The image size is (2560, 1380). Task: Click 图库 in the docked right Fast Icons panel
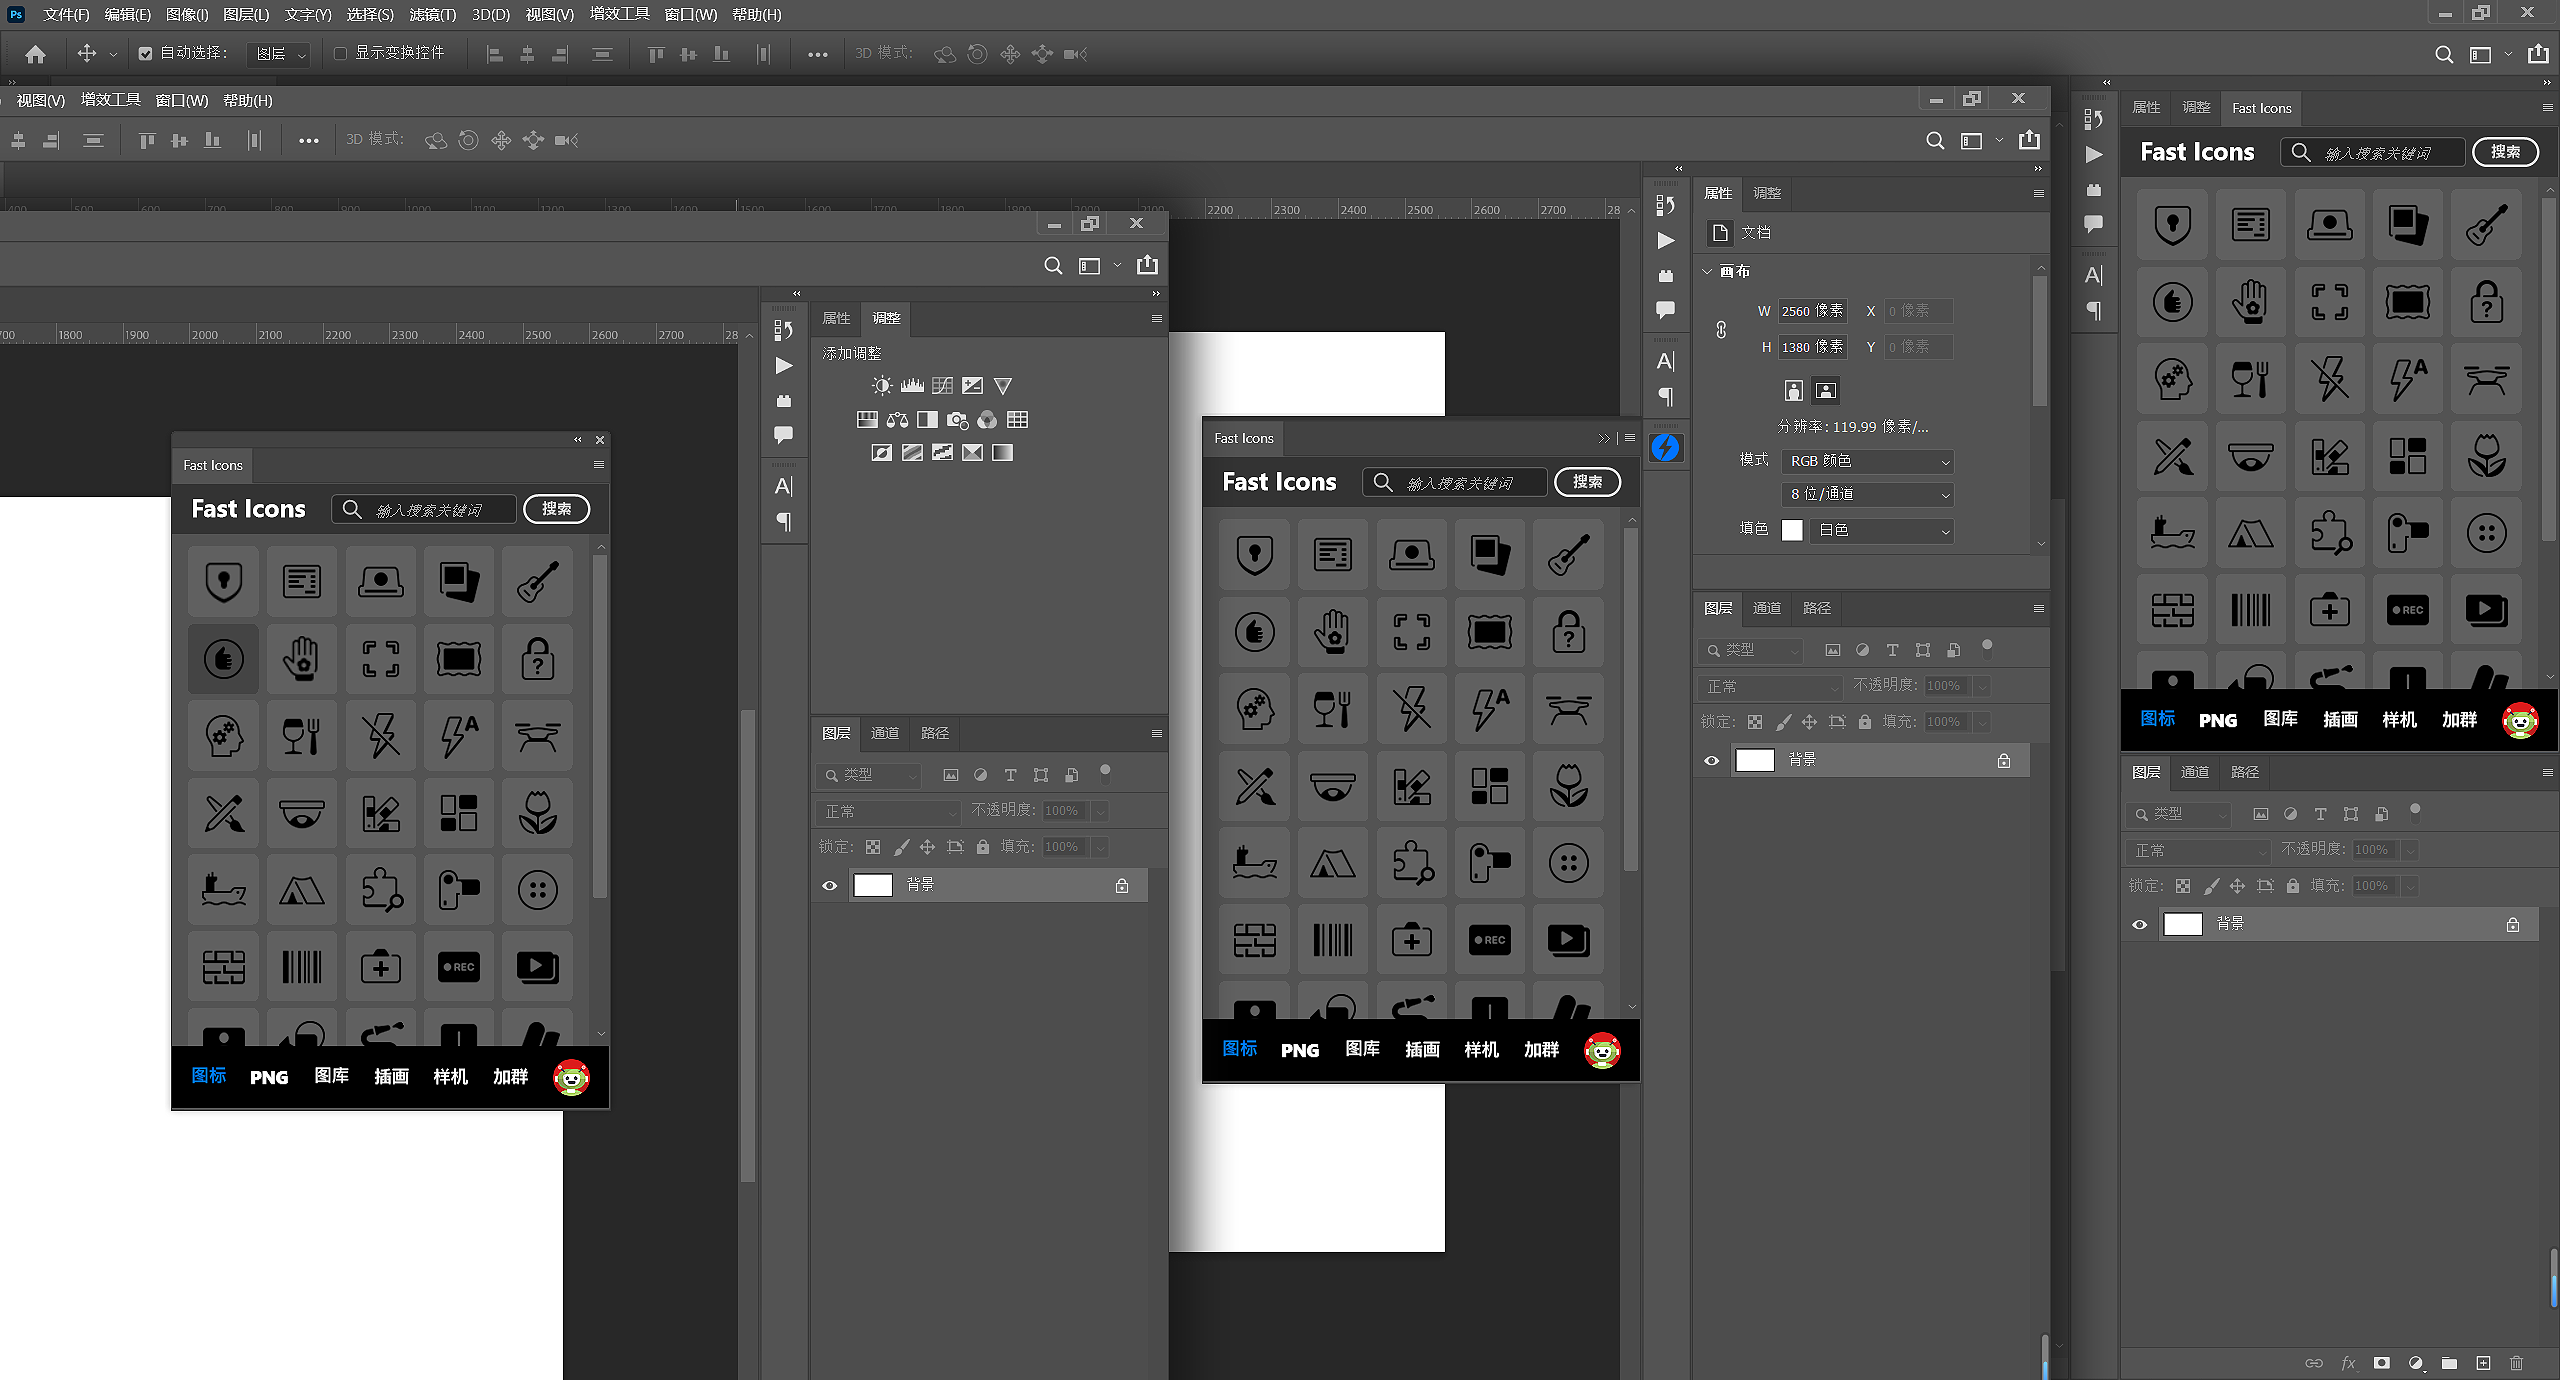click(2280, 719)
